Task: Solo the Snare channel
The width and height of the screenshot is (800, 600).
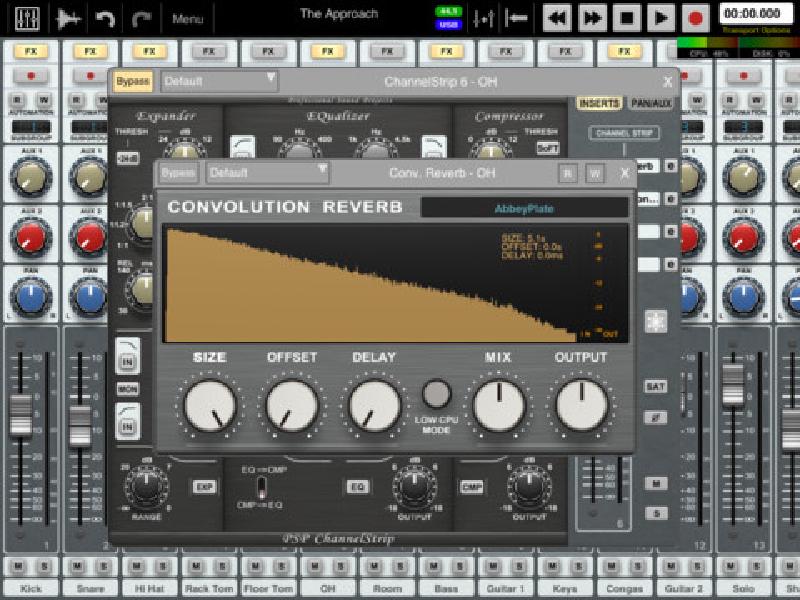Action: [104, 566]
